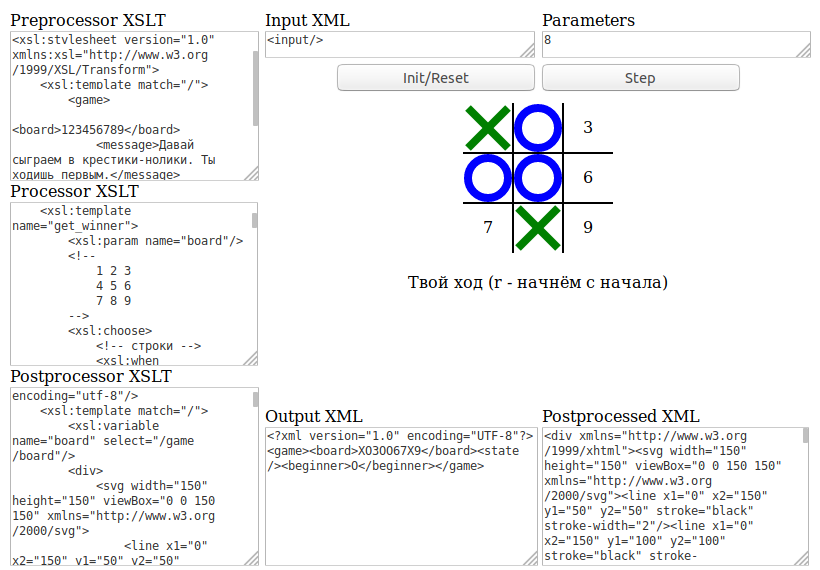Click the board cell labeled 7
Screen dimensions: 820x570
(x=488, y=227)
